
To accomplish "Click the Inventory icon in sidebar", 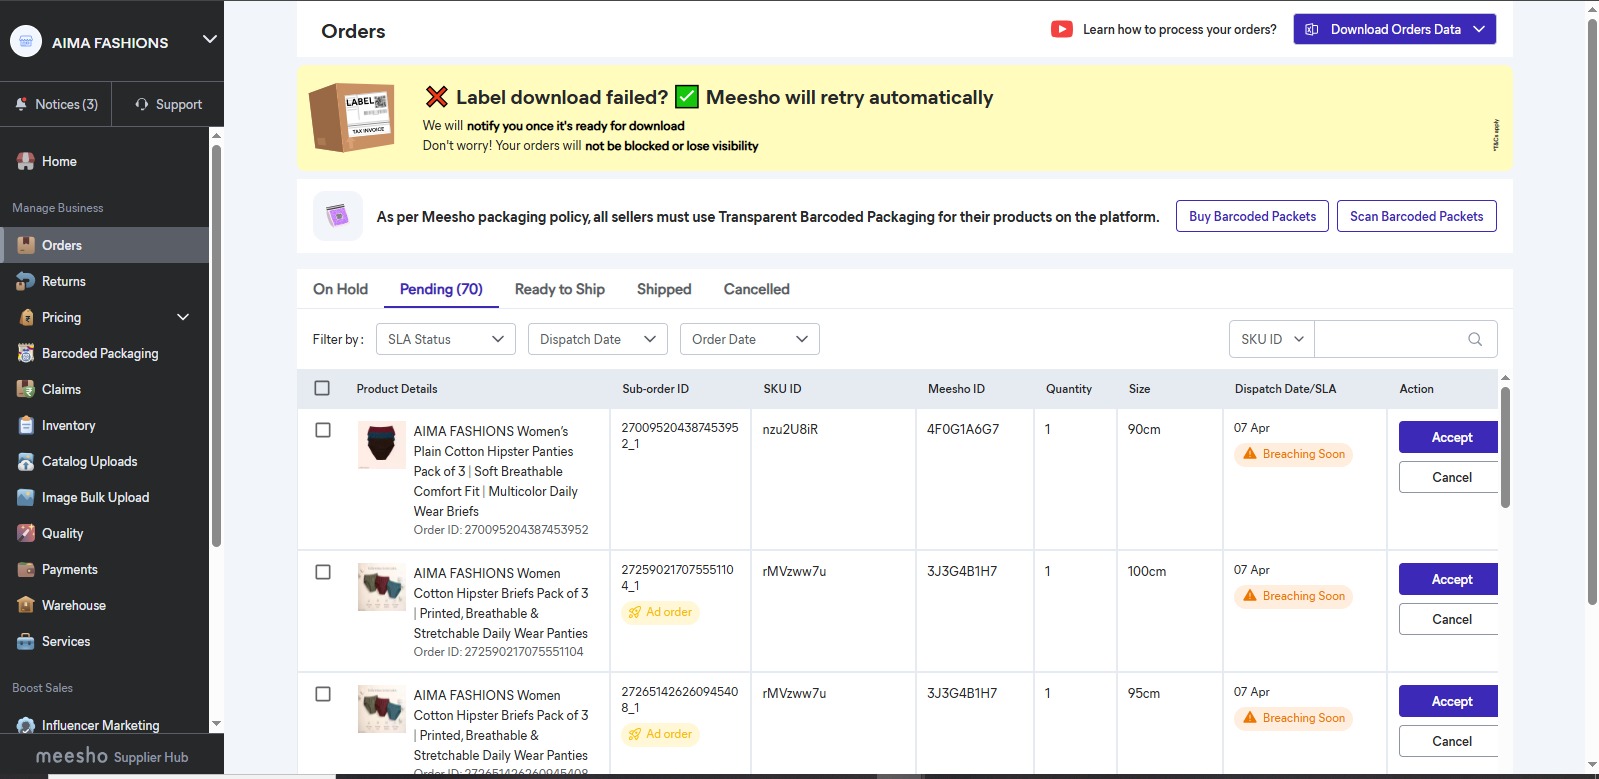I will pos(26,425).
